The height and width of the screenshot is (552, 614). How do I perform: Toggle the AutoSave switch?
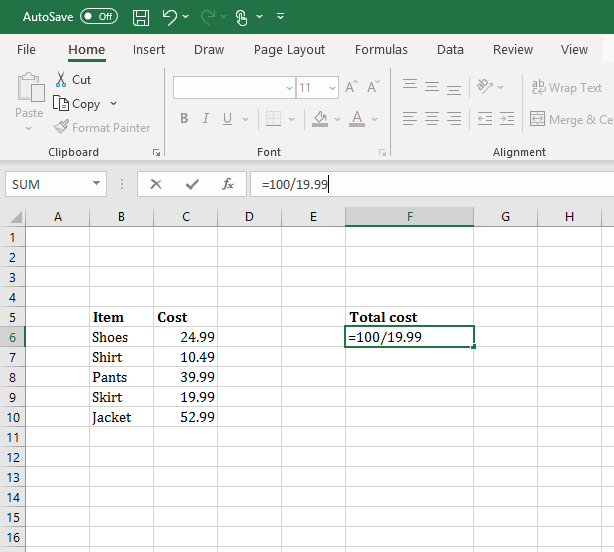click(x=98, y=17)
